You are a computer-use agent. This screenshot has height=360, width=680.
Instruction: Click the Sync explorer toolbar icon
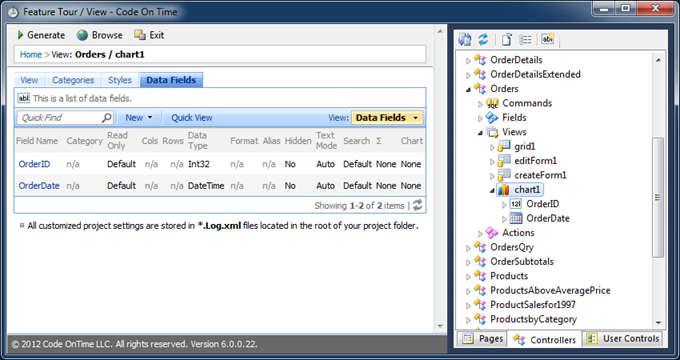(465, 39)
